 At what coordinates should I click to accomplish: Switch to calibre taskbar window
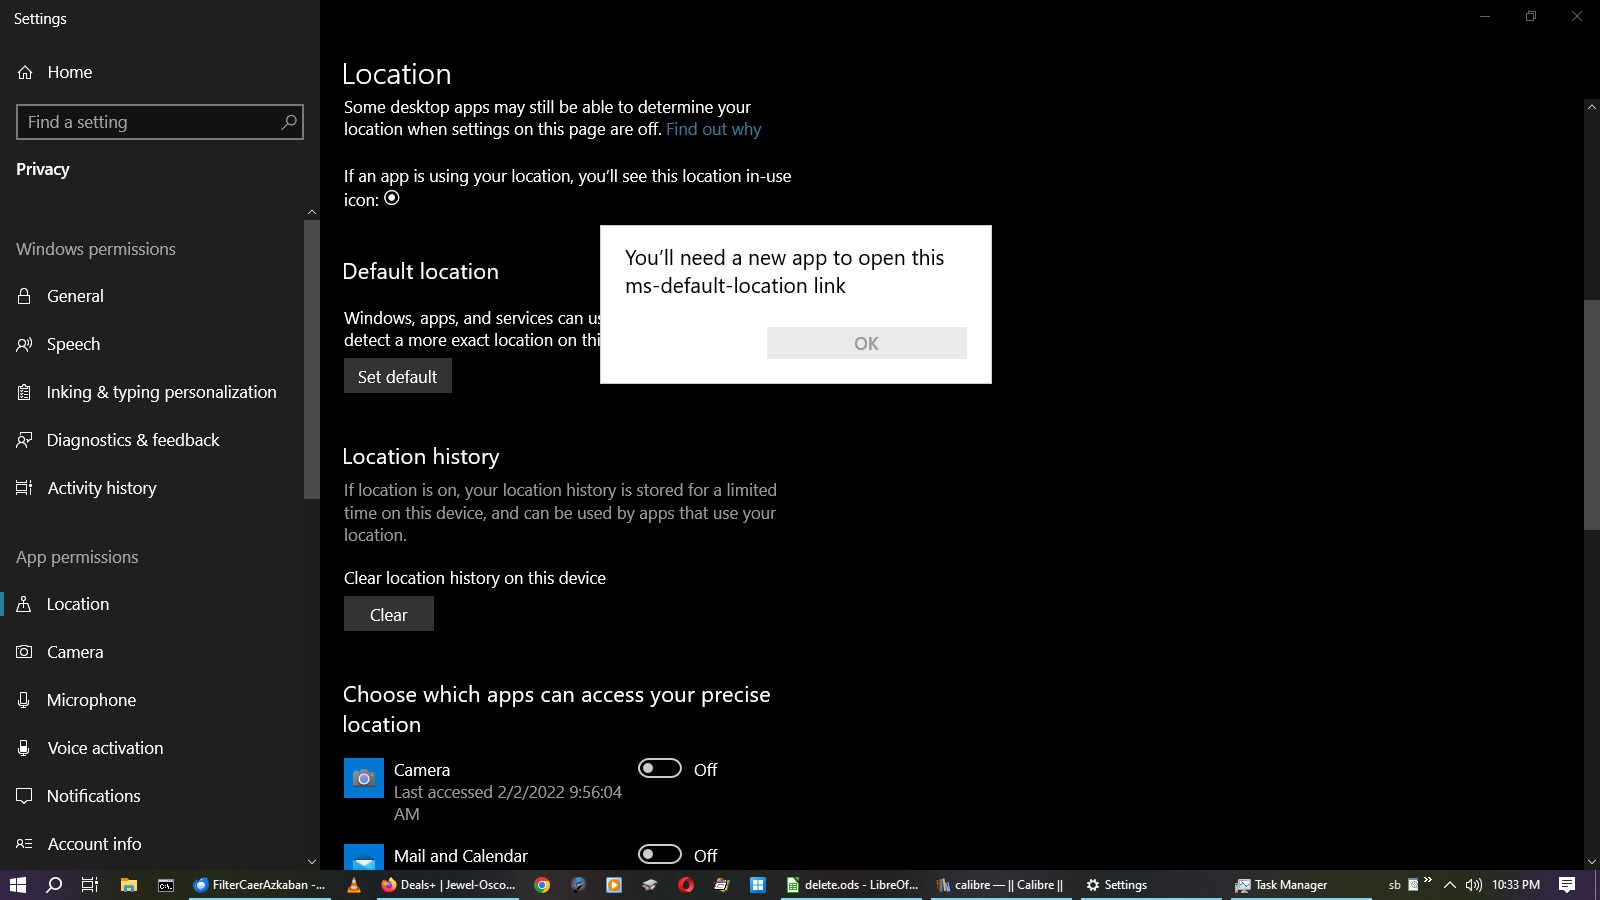pyautogui.click(x=1001, y=885)
